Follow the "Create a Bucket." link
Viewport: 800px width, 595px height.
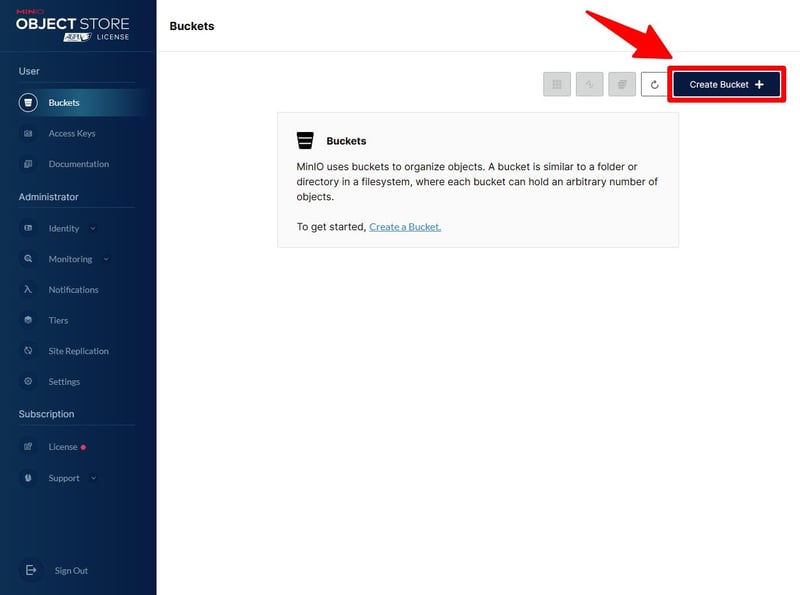(x=404, y=227)
